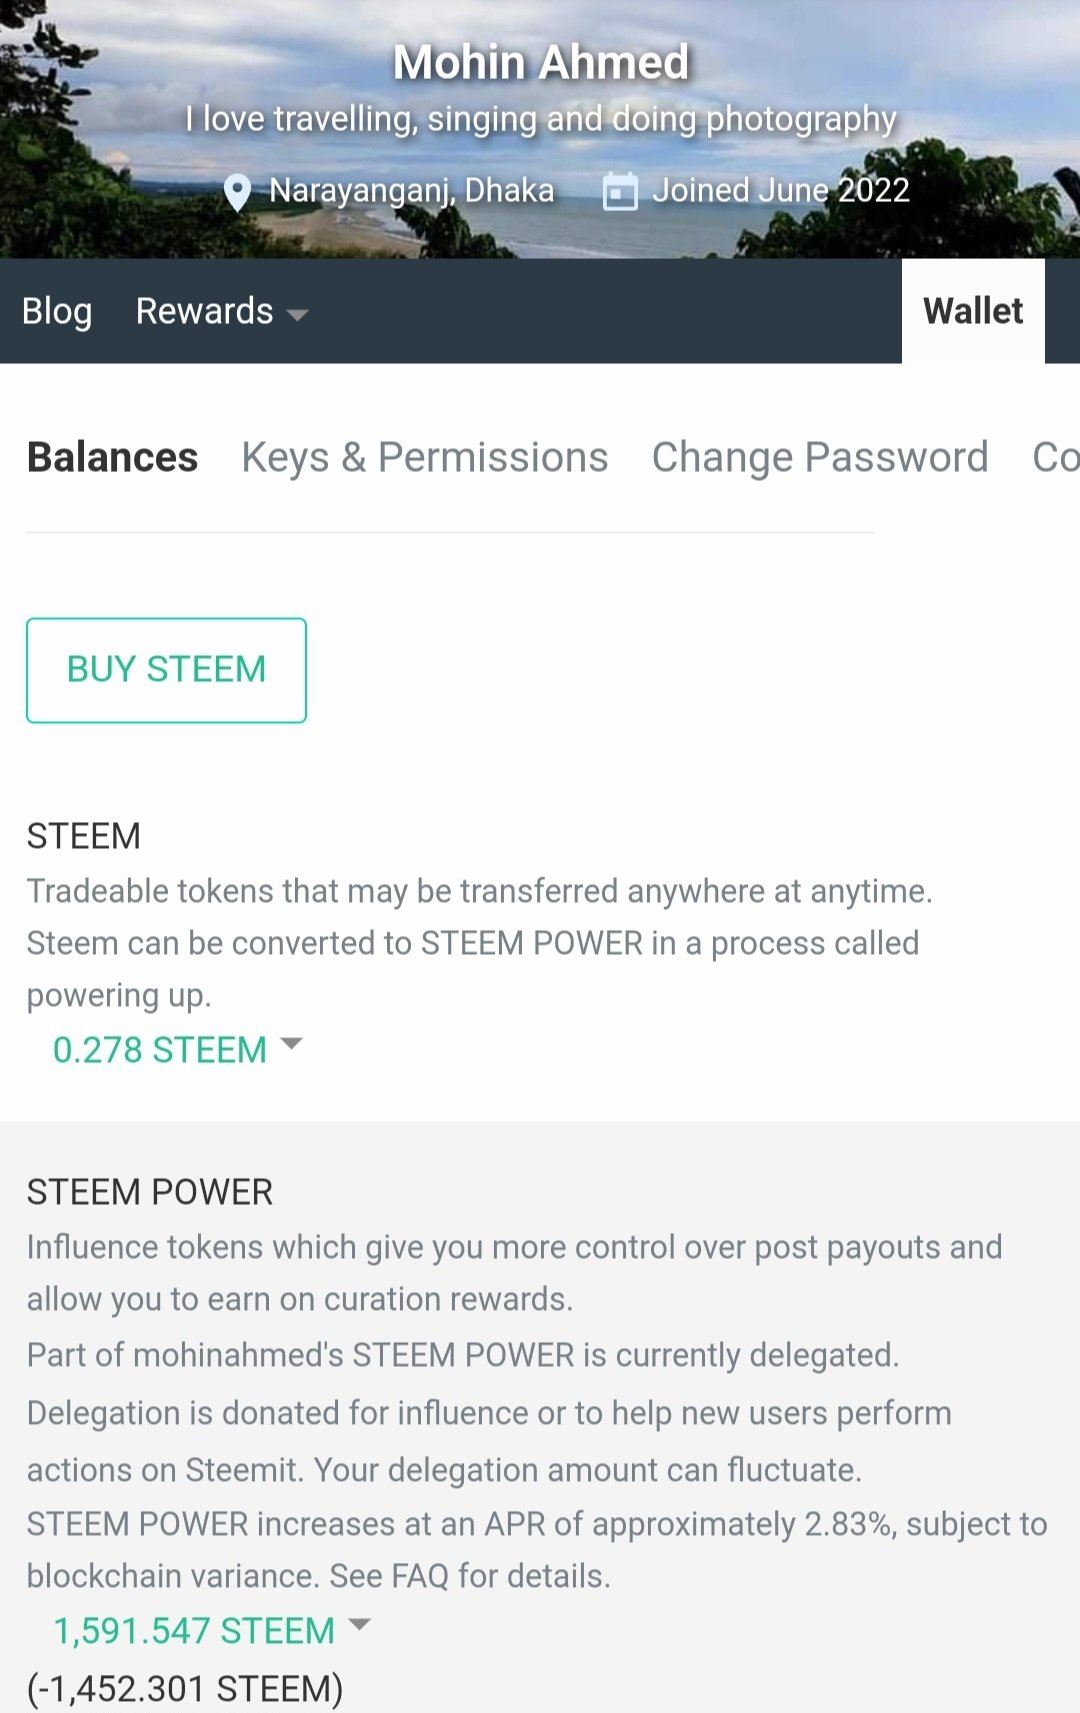Open the 0.278 STEEM balance dropdown
The image size is (1080, 1713).
pyautogui.click(x=177, y=1049)
